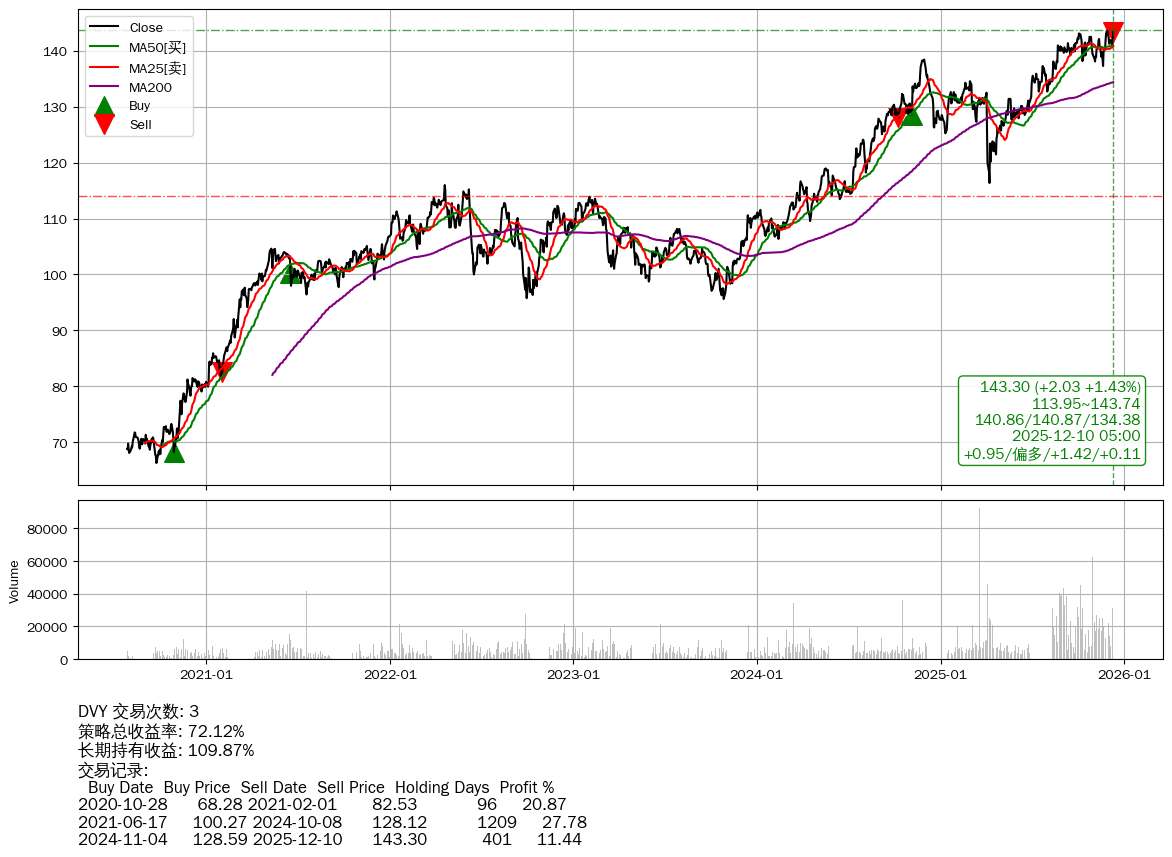
Task: Click the MA50[买] legend label
Action: pos(157,48)
